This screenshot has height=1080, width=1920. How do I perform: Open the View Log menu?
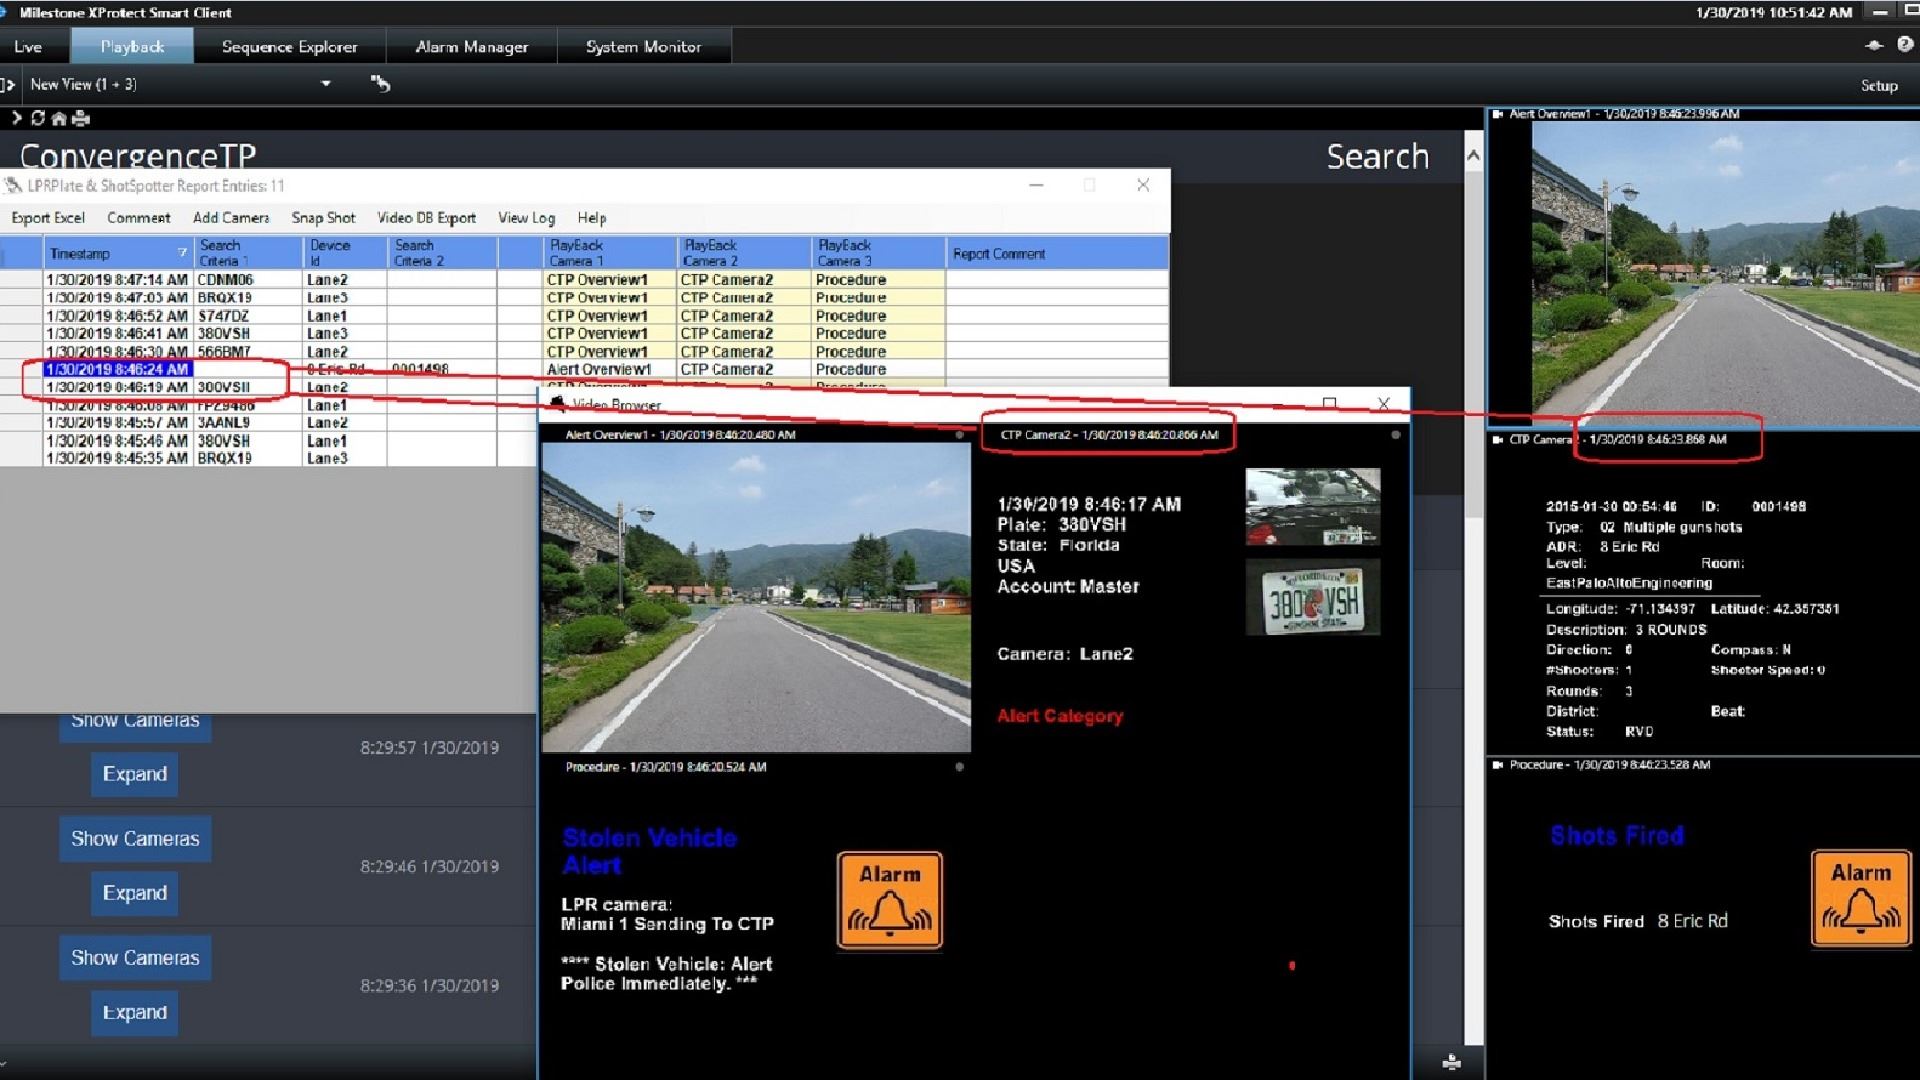527,218
